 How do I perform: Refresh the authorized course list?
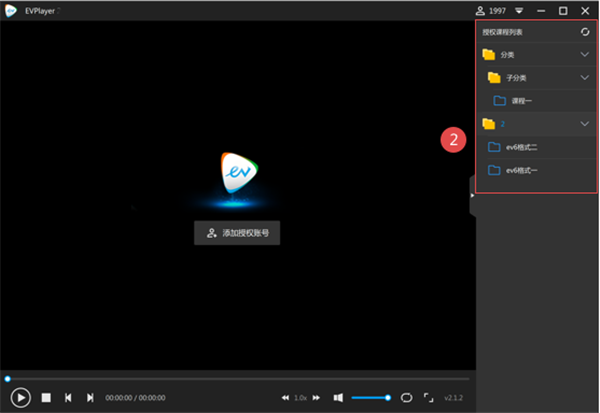[585, 32]
